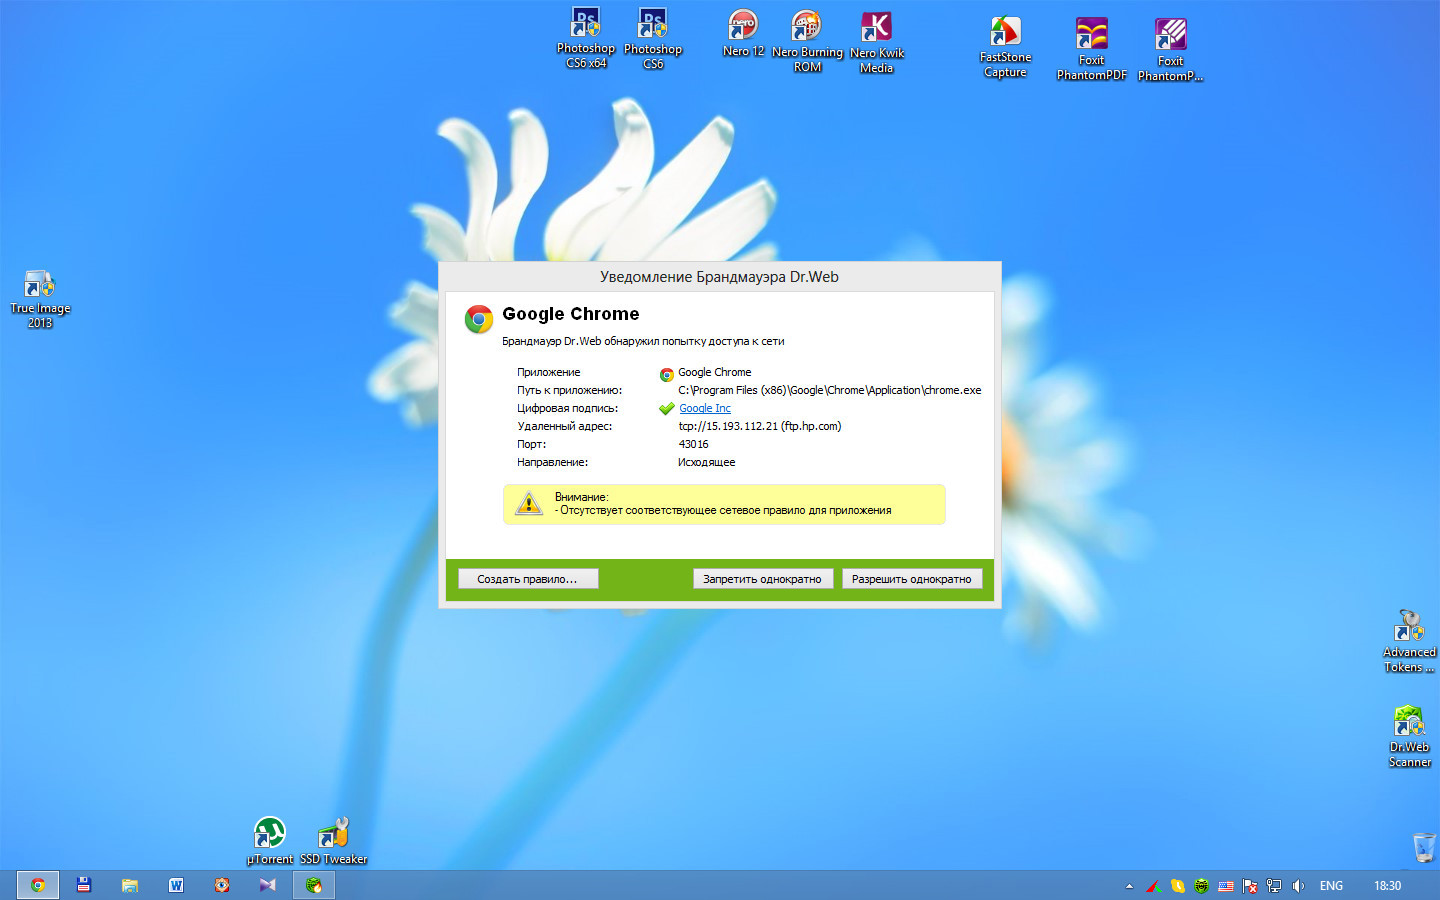Screen dimensions: 1440x900
Task: Click the taskbar clock showing 18:30
Action: pyautogui.click(x=1387, y=886)
